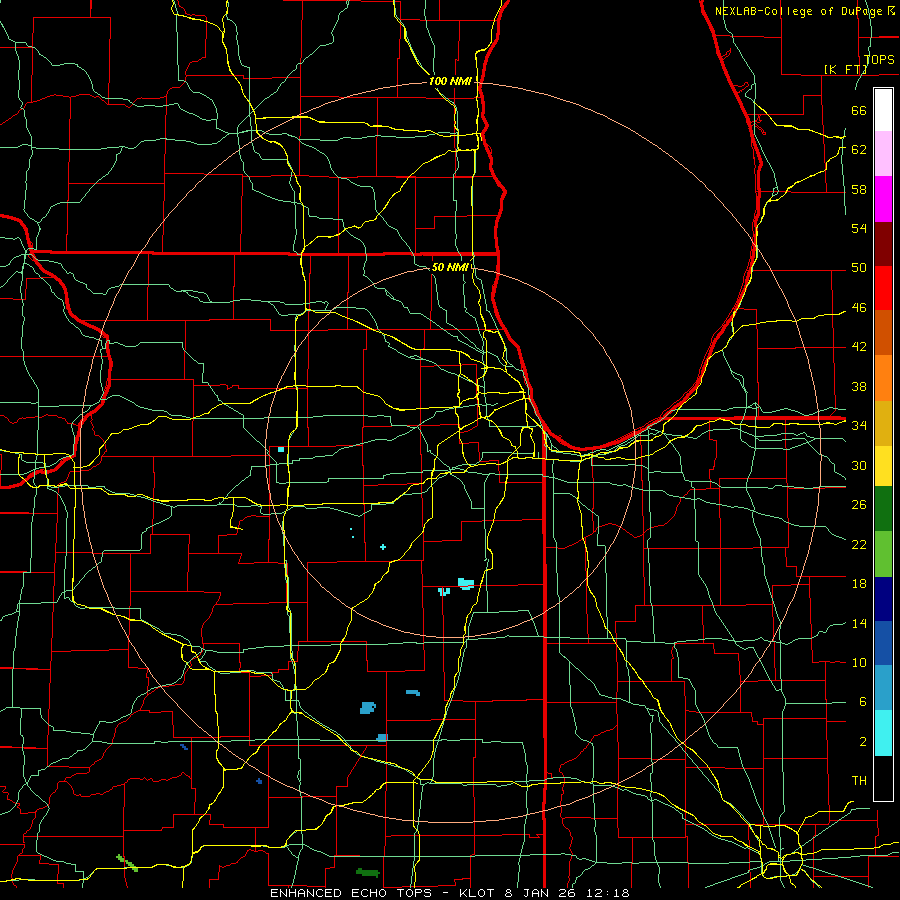Viewport: 900px width, 900px height.
Task: Click the bright yellow legend swatch
Action: coord(883,466)
